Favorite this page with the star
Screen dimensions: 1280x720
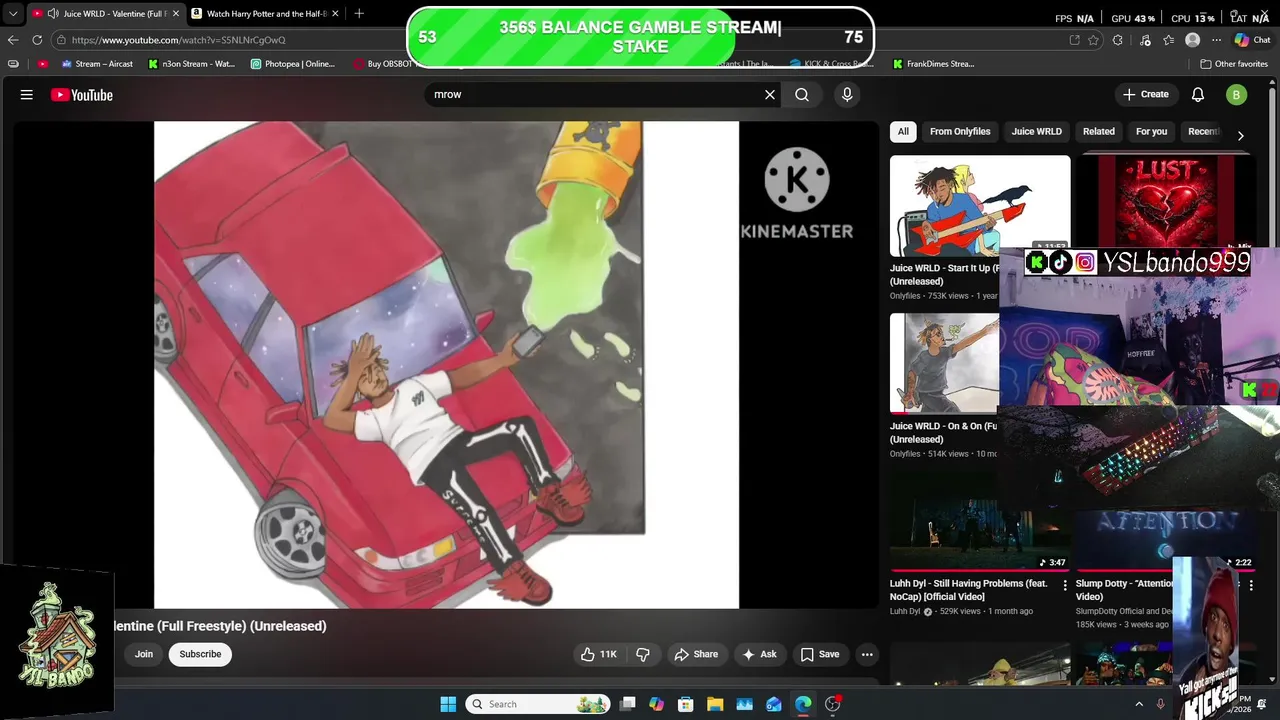point(1093,40)
